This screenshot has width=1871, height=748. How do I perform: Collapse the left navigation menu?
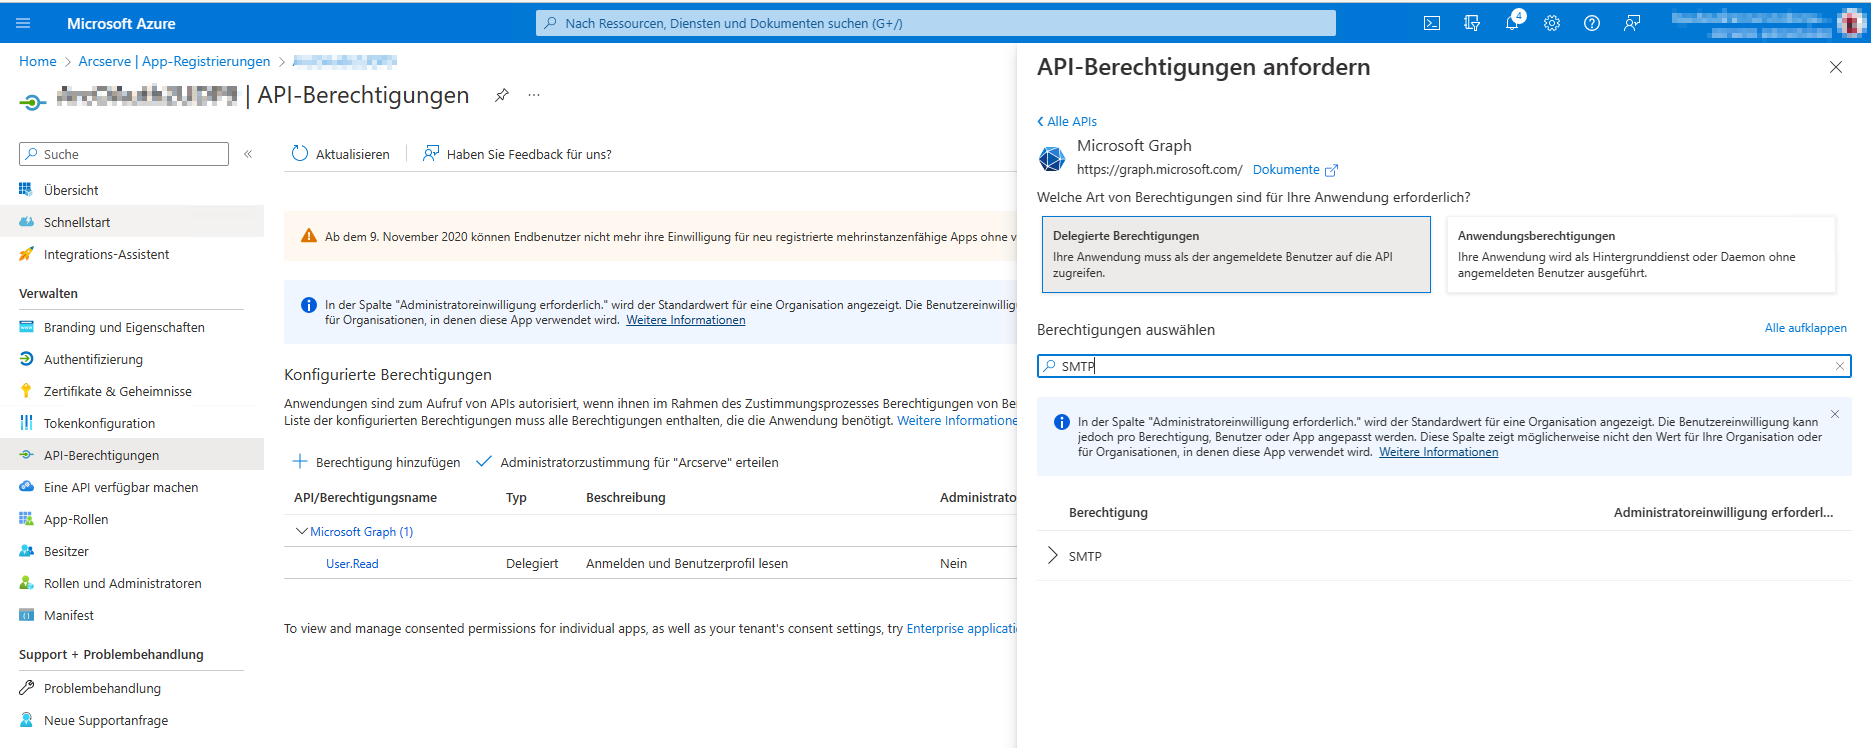tap(248, 154)
